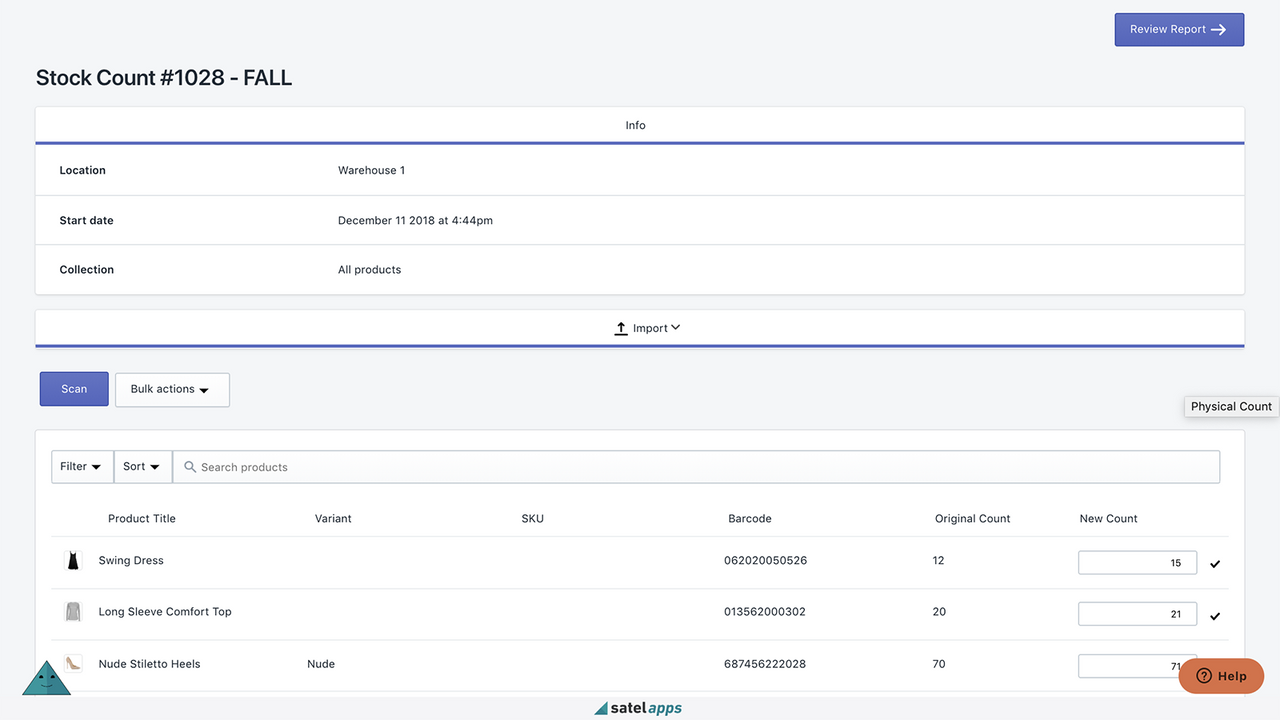
Task: Select the Swing Dress product title
Action: pos(131,561)
